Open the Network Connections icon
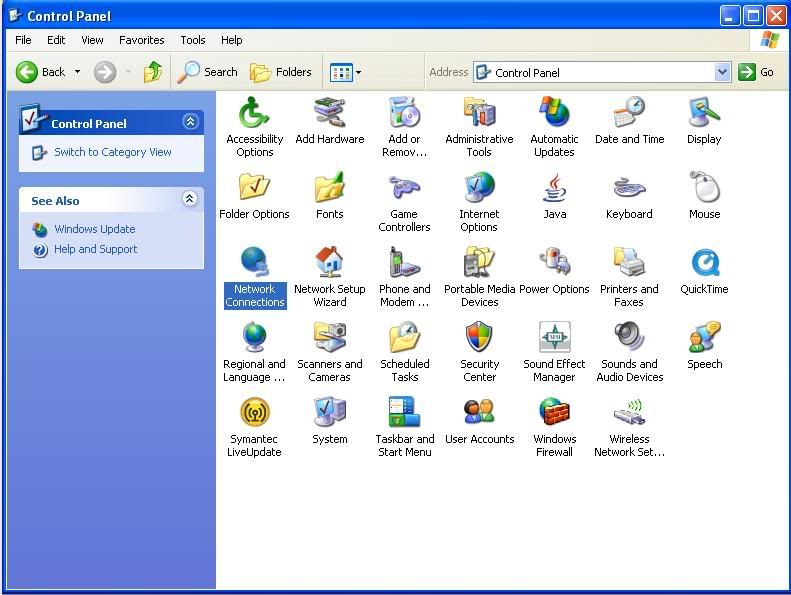 click(x=254, y=264)
